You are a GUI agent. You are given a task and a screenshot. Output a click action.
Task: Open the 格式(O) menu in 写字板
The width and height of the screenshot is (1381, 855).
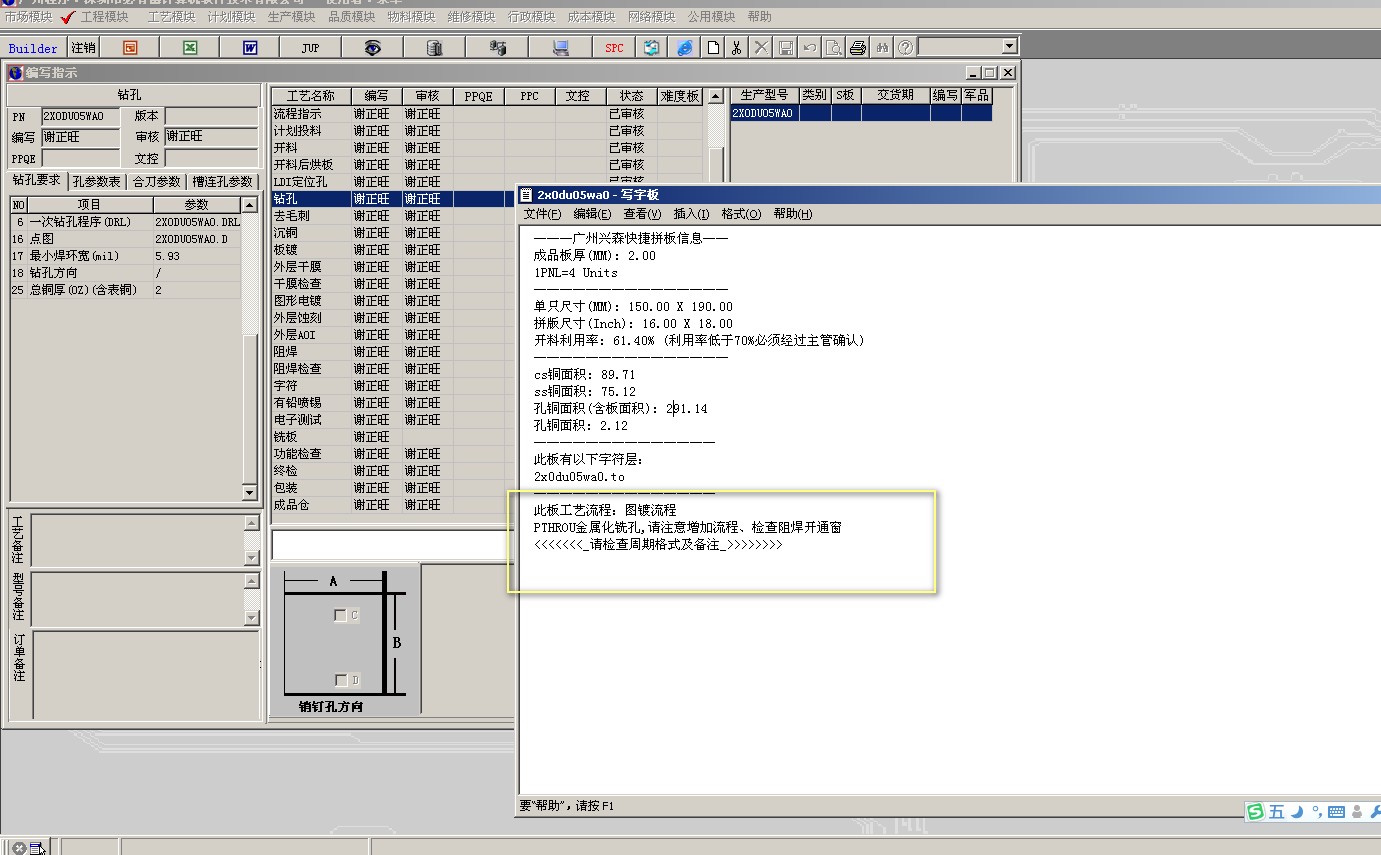tap(741, 214)
